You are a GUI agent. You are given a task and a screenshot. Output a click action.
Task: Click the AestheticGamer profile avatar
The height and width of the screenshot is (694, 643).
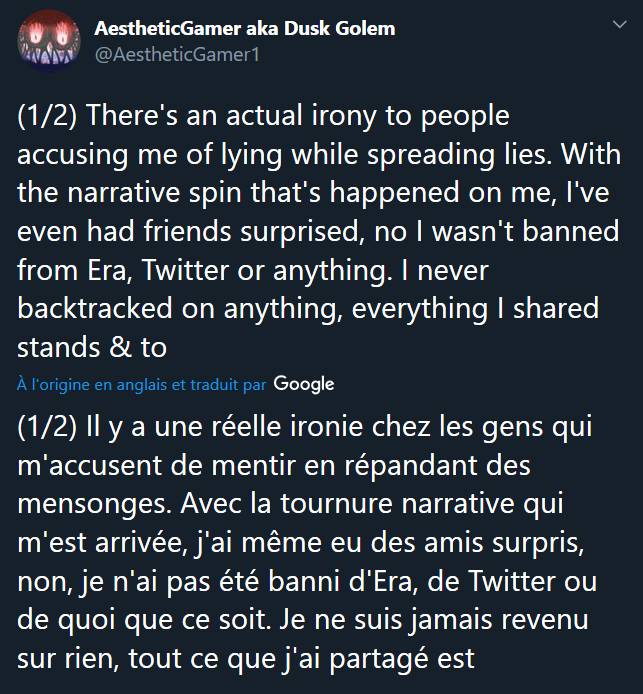click(x=44, y=41)
